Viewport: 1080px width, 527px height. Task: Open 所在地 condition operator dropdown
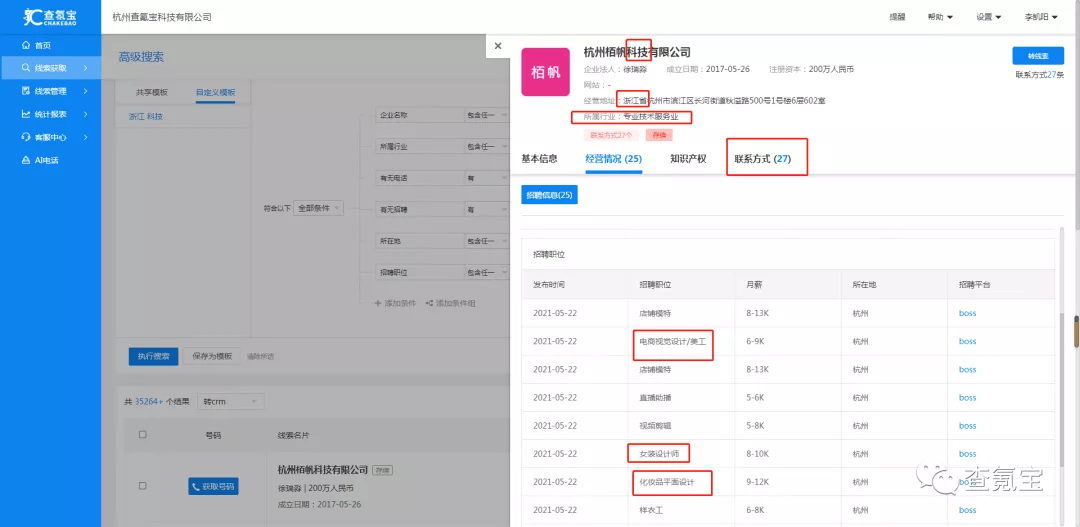click(x=486, y=241)
